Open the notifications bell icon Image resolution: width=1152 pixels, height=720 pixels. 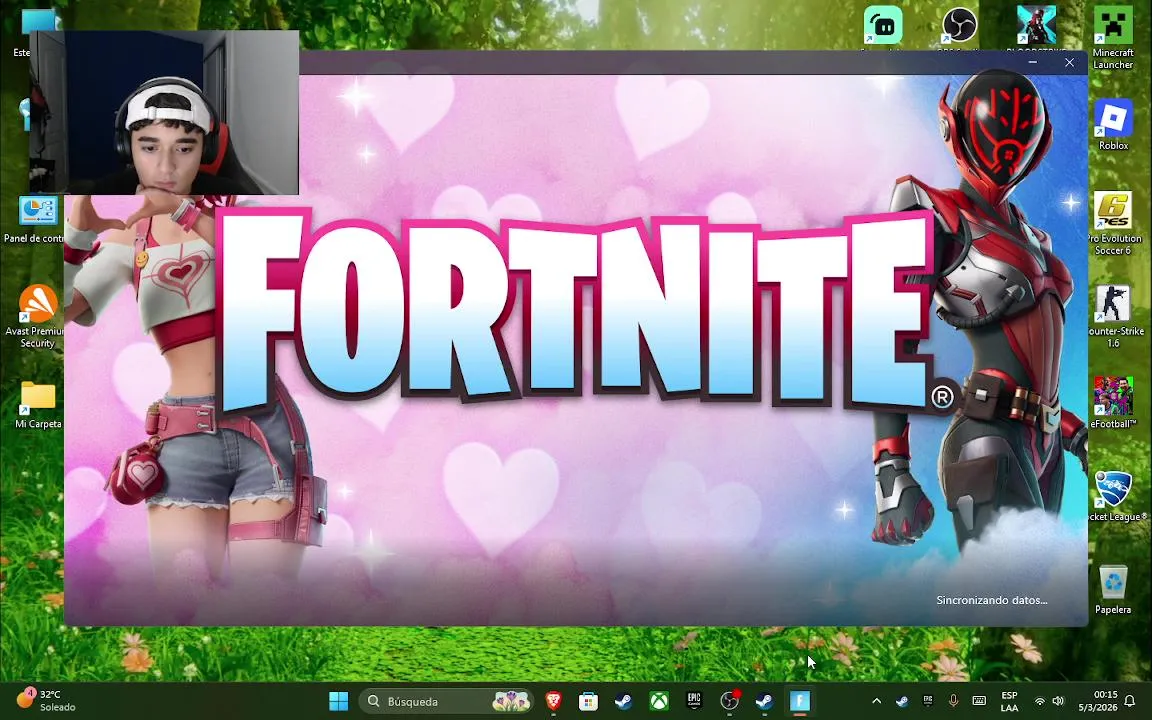[1130, 701]
